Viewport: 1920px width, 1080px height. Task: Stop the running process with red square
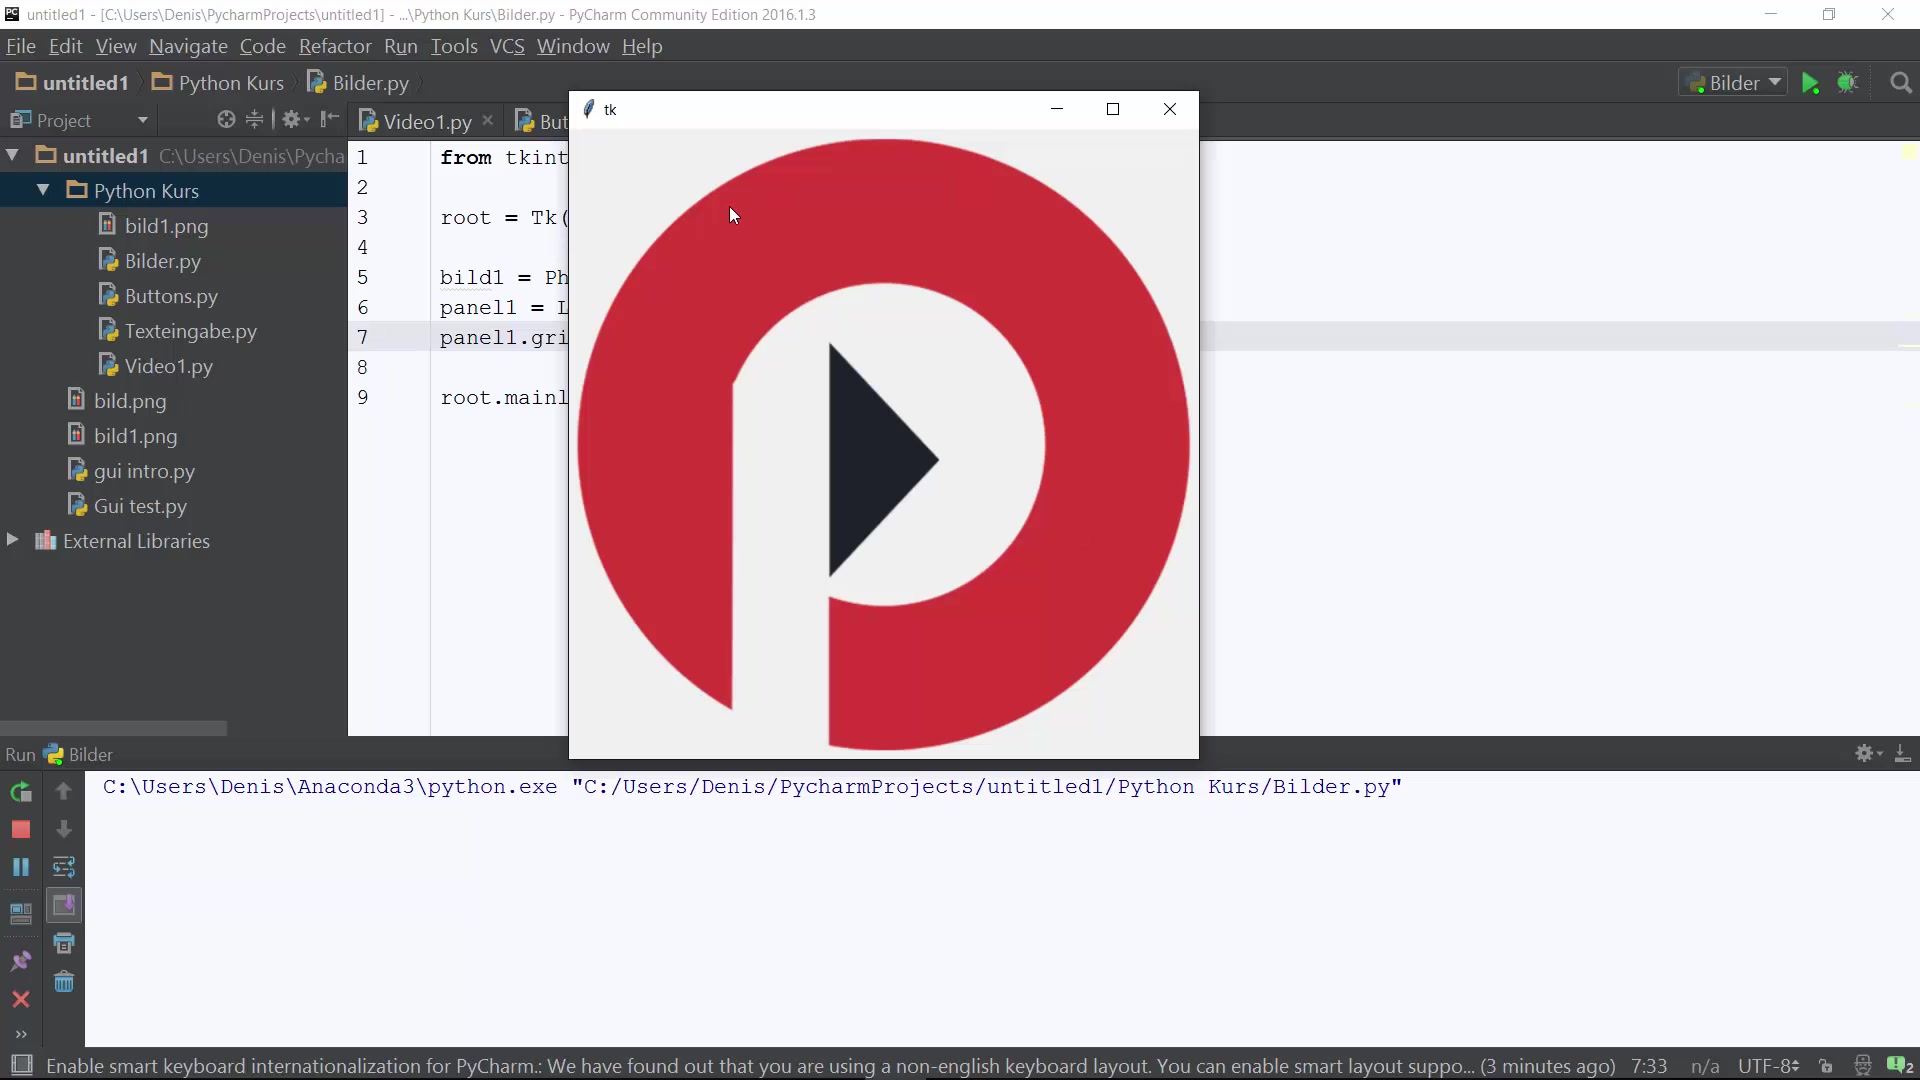click(x=21, y=830)
